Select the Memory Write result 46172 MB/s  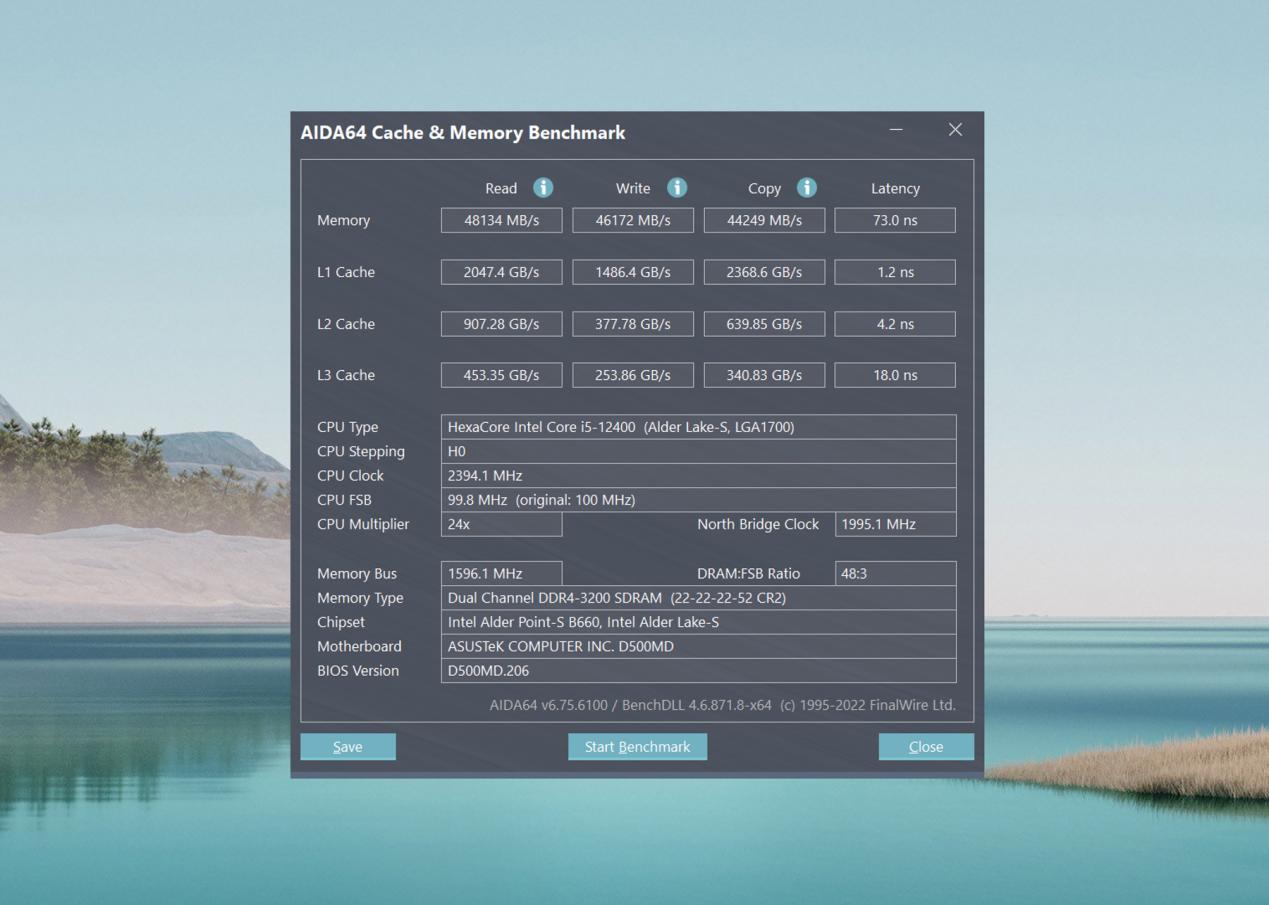point(633,220)
